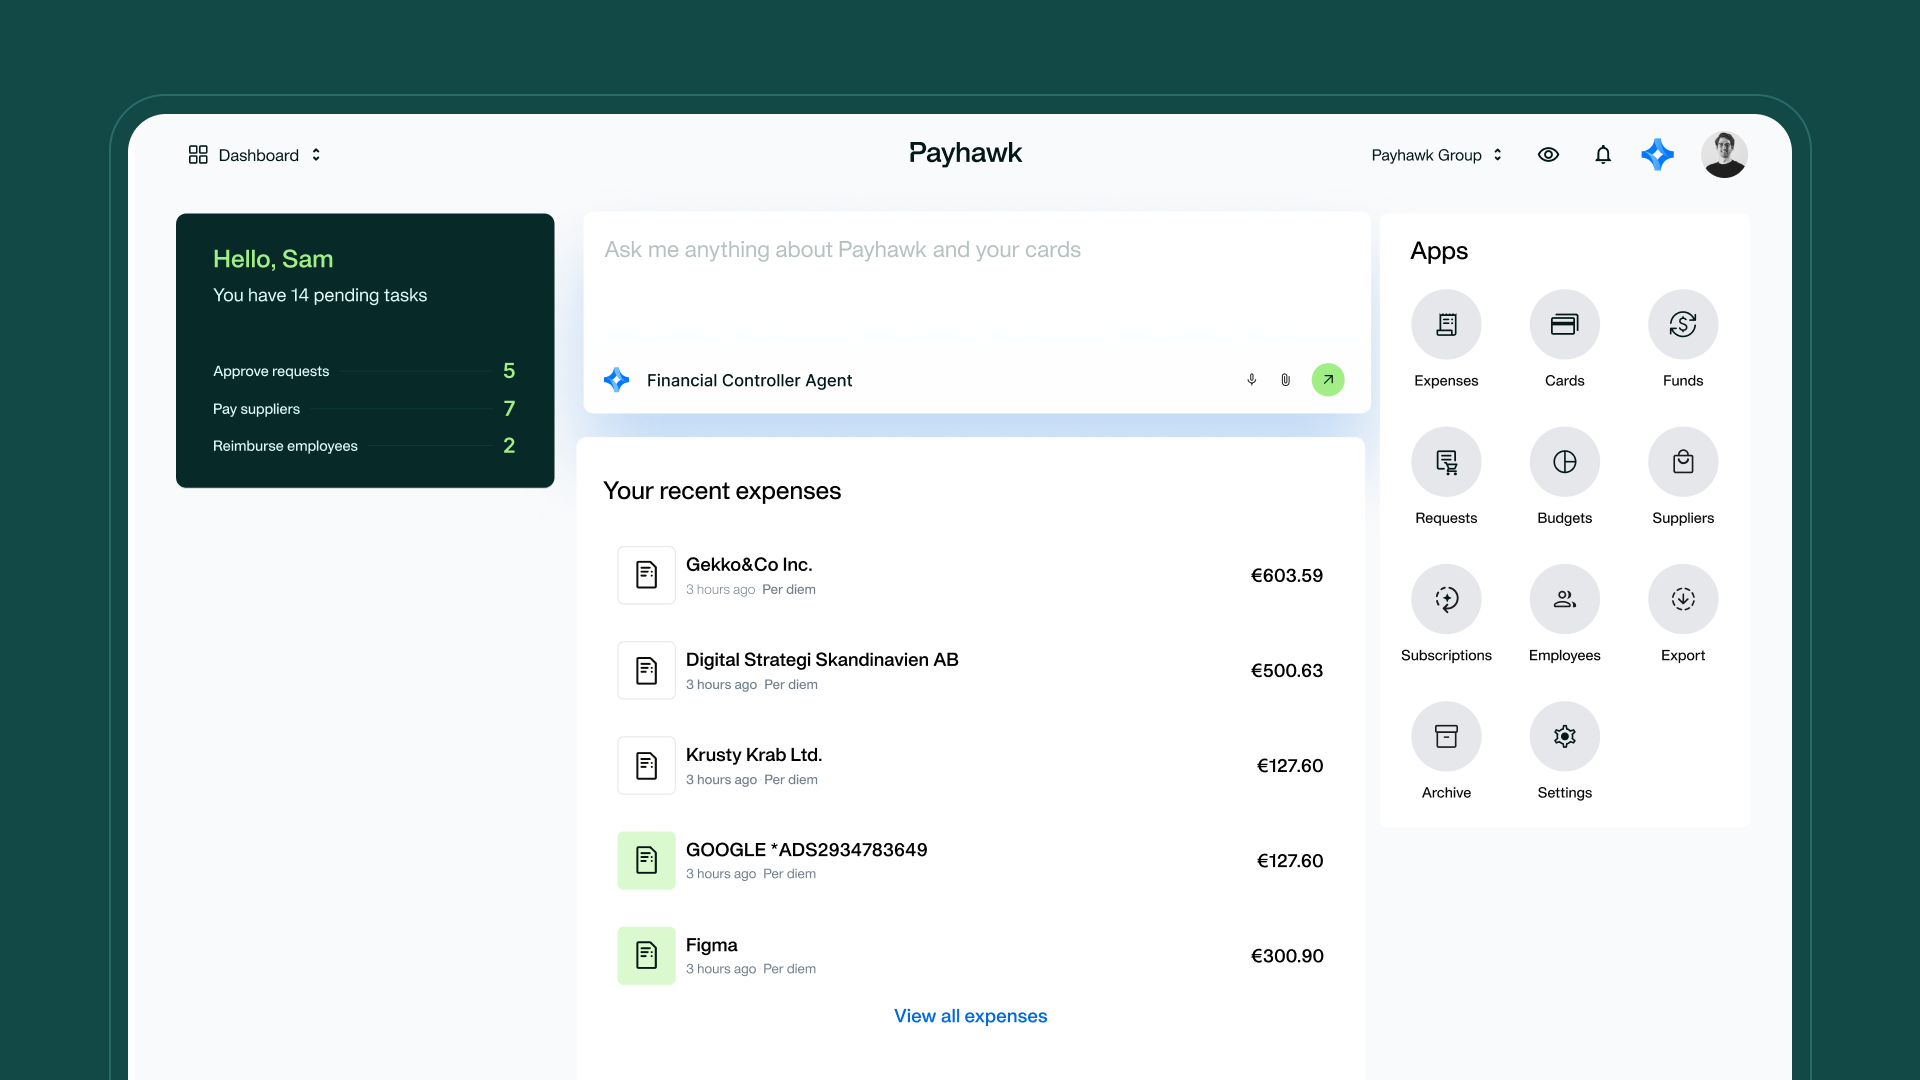Open the Digital Strategi Skandinavien AB expense name

click(x=822, y=659)
